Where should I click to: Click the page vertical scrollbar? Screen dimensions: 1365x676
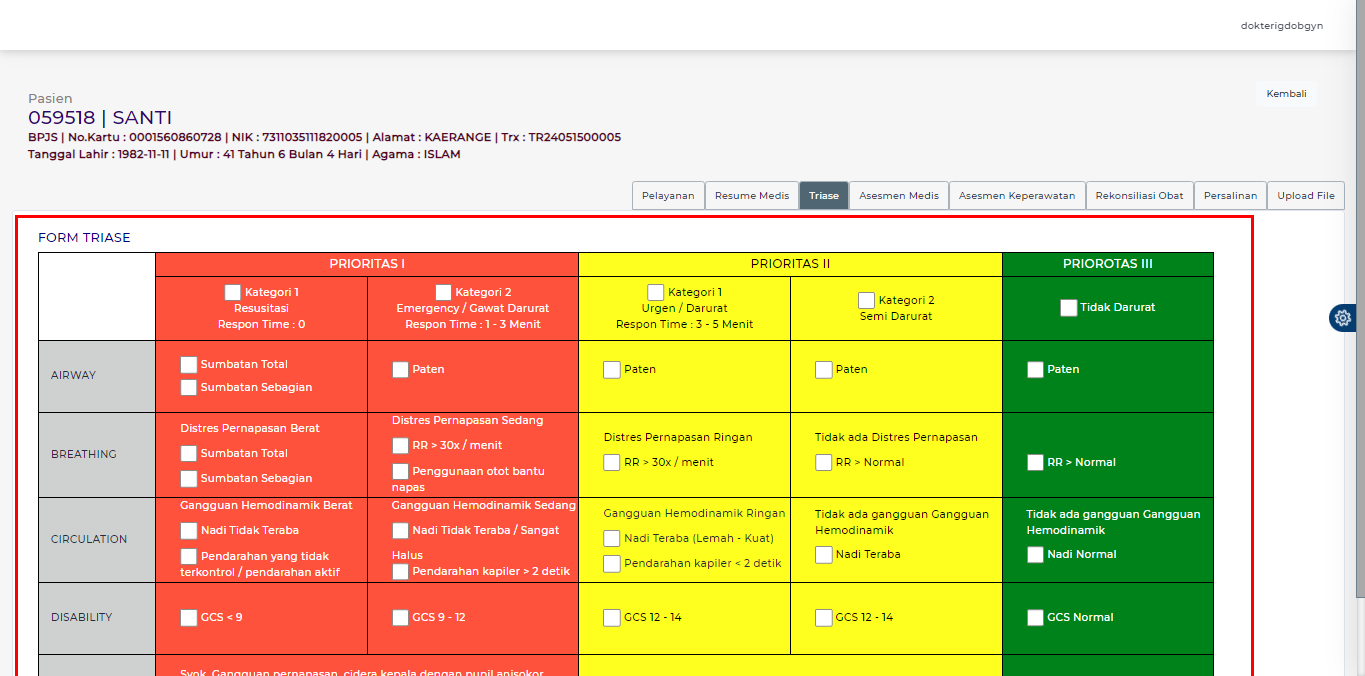pos(1359,300)
